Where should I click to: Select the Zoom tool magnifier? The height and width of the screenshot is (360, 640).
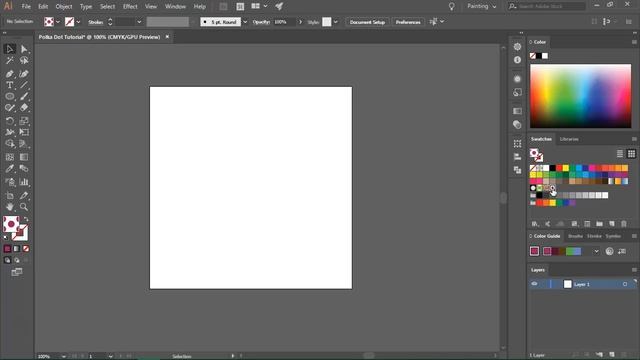[24, 207]
